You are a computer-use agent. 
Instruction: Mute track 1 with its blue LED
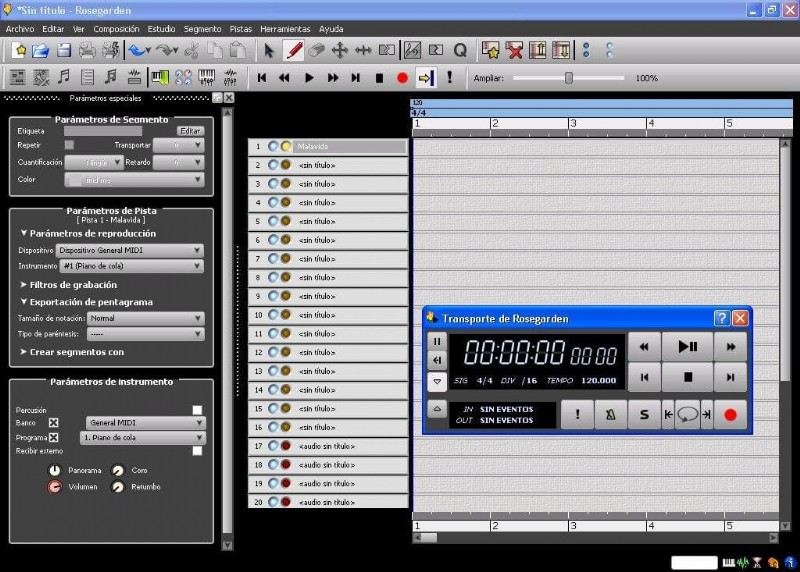point(273,146)
